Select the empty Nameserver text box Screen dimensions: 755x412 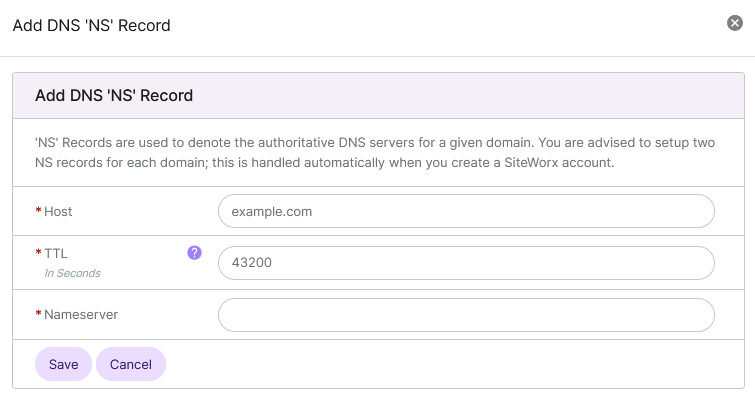click(x=466, y=314)
